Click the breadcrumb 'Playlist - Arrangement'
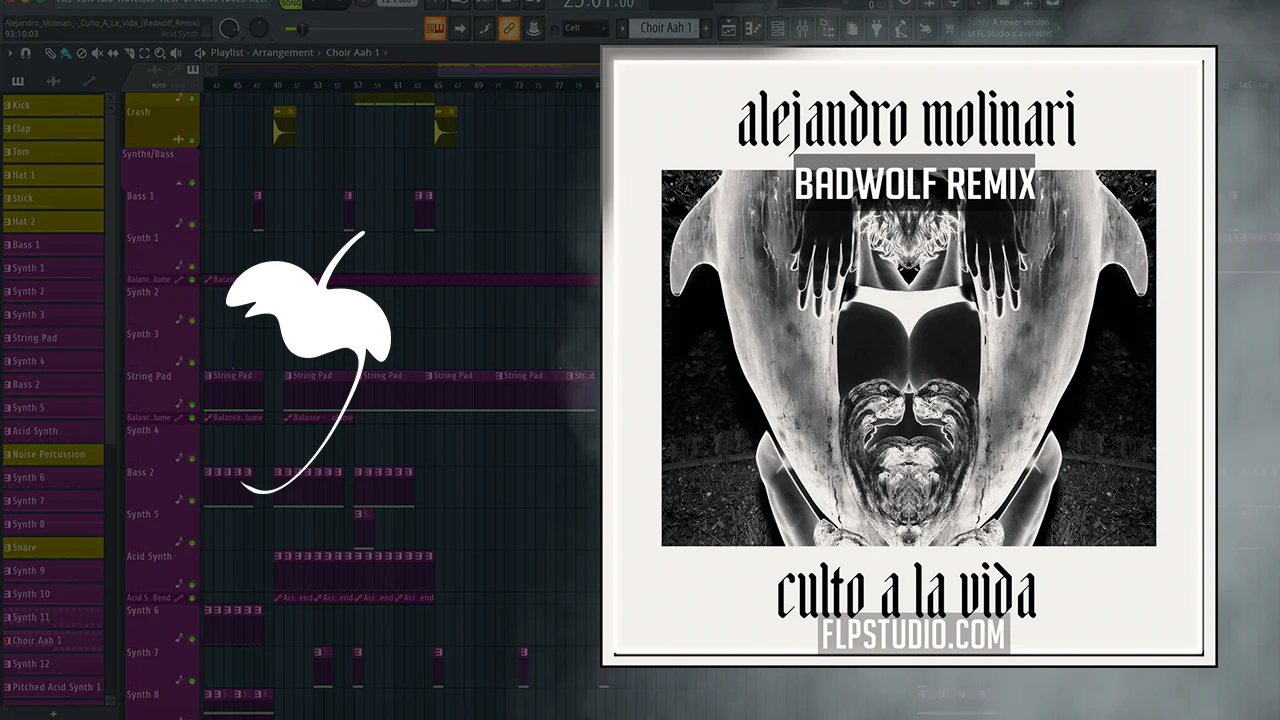This screenshot has width=1280, height=720. point(263,53)
